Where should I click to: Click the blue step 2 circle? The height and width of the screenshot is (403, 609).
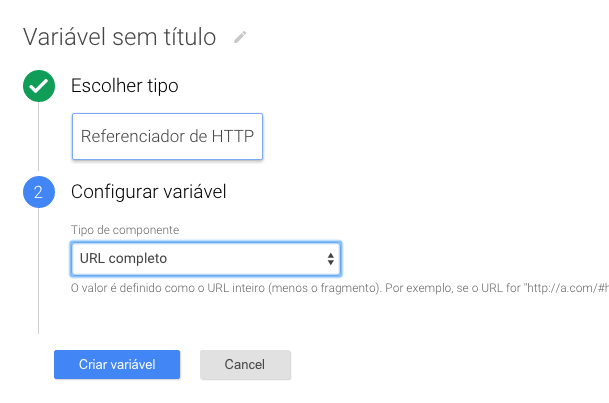(38, 192)
